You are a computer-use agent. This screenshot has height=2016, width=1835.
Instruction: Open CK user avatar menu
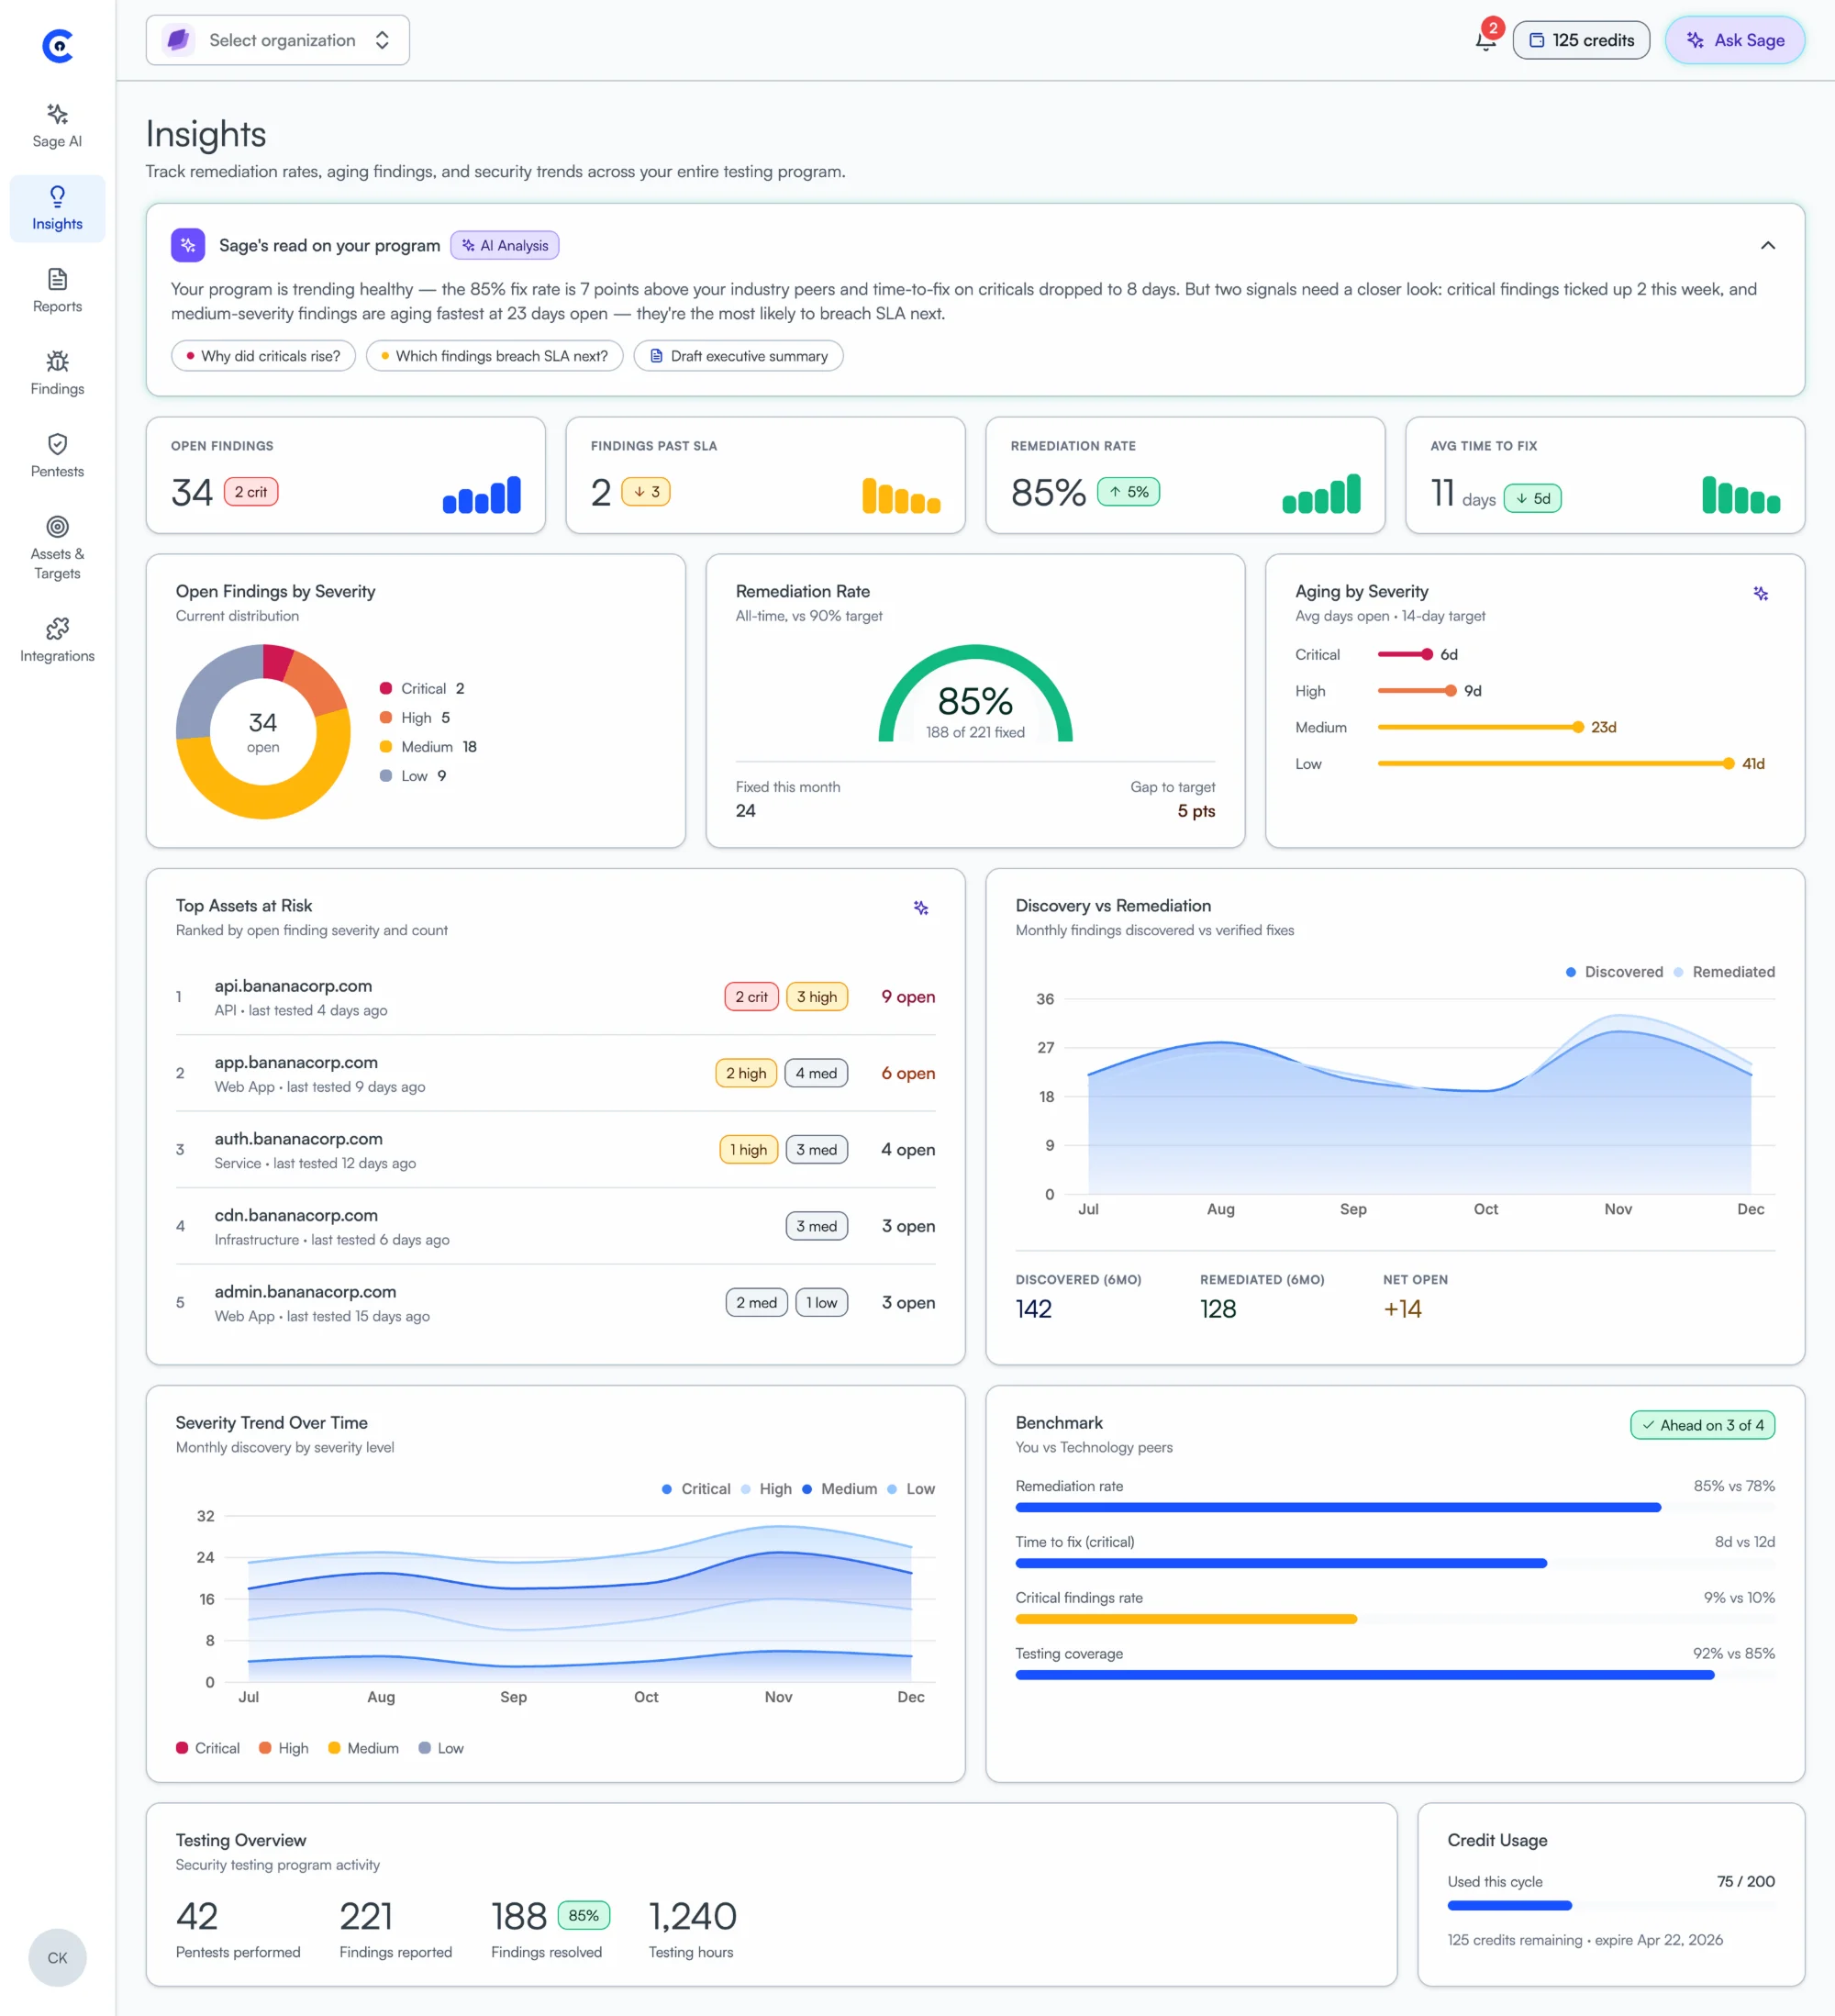pyautogui.click(x=57, y=1957)
